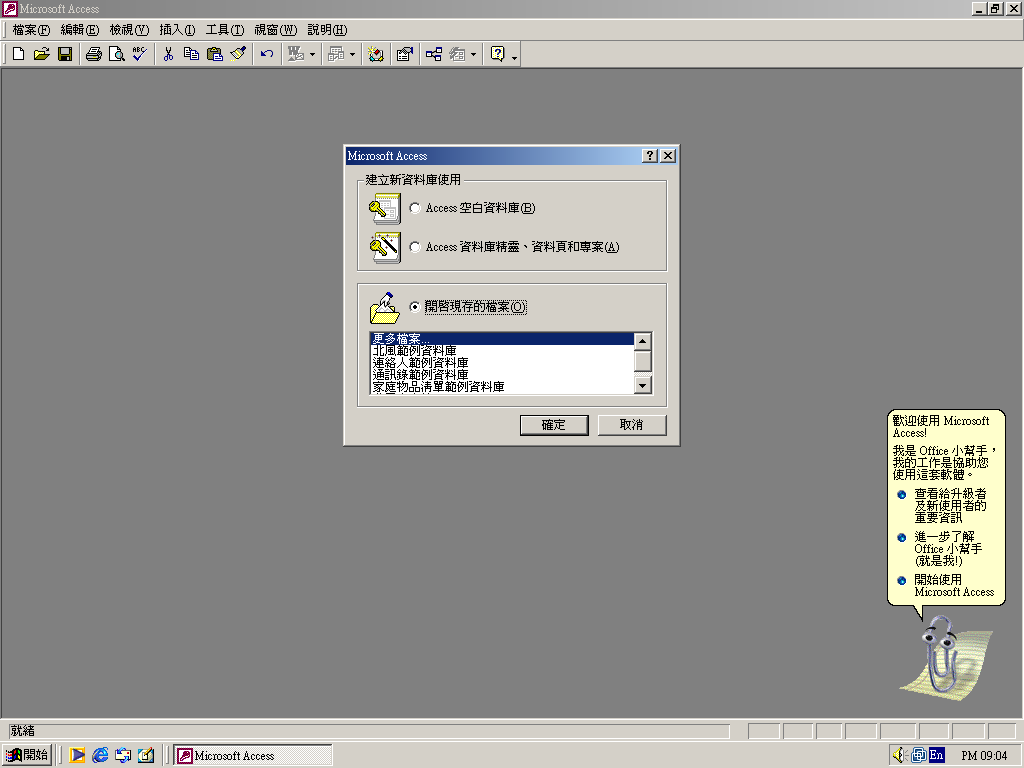This screenshot has height=768, width=1024.
Task: Click the Code toolbar icon
Action: 376,54
